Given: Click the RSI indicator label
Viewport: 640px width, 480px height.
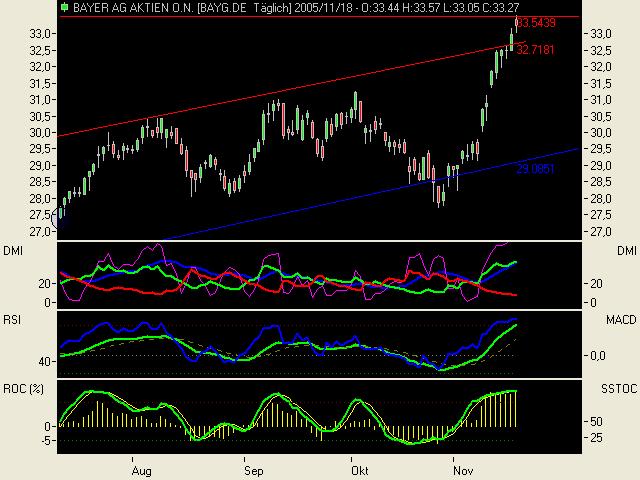Looking at the screenshot, I should (x=12, y=320).
